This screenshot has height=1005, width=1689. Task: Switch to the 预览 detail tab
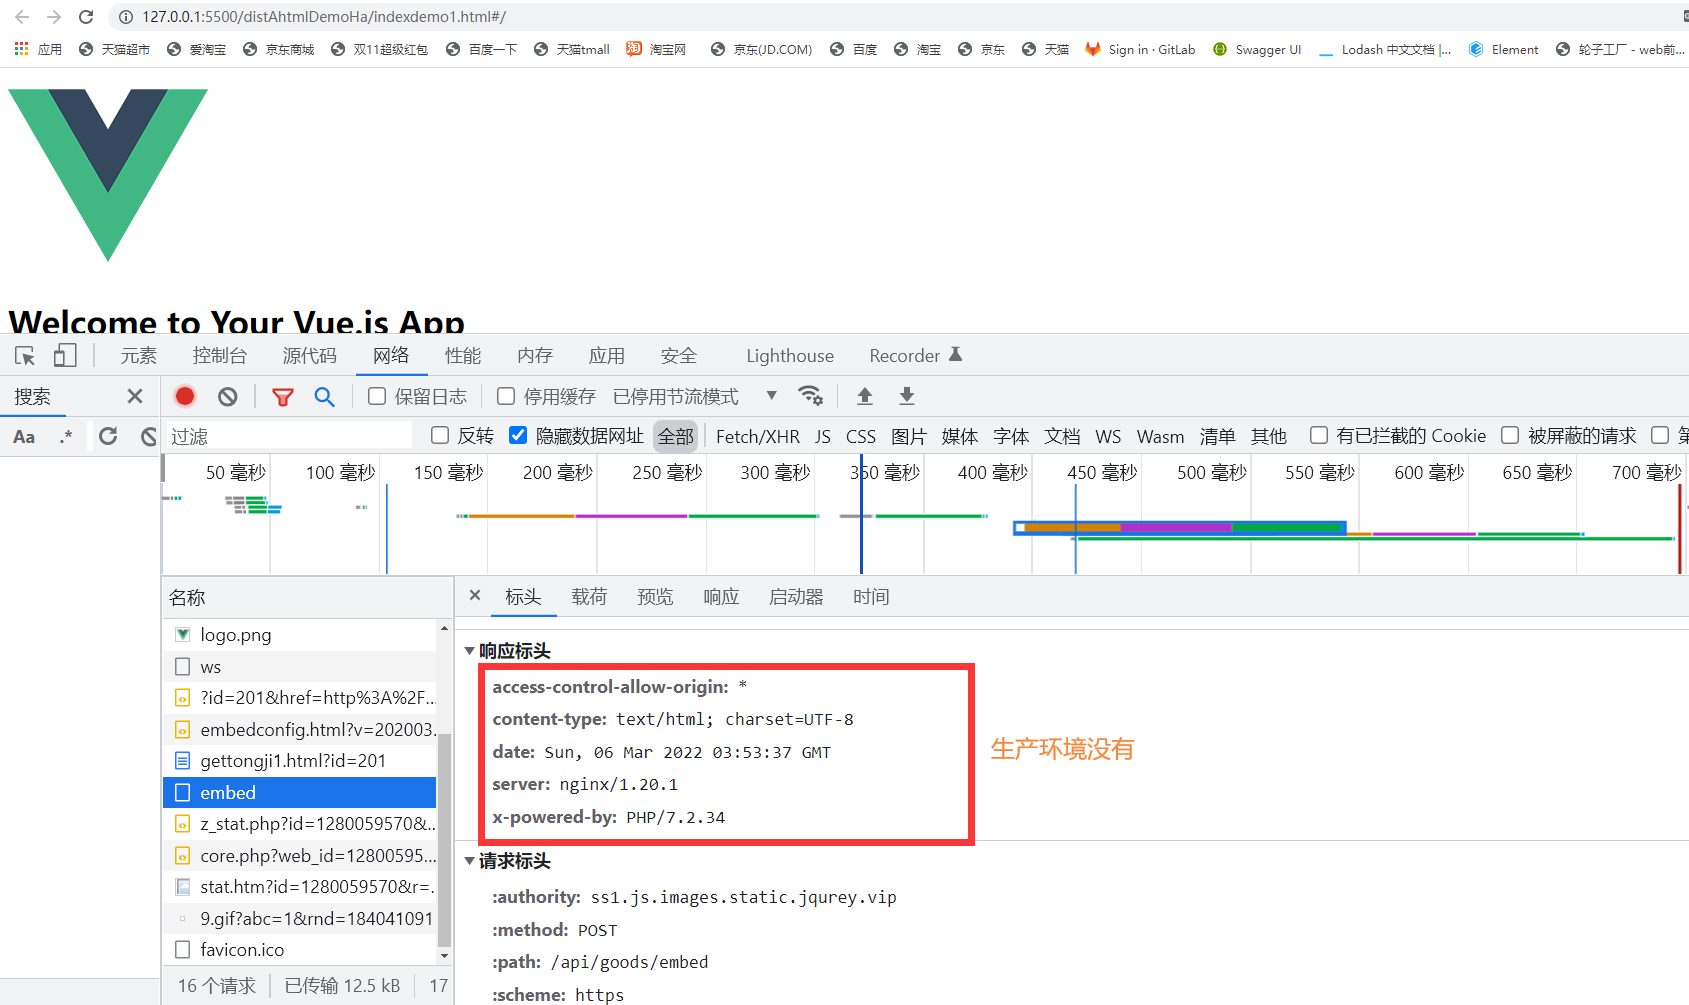655,597
